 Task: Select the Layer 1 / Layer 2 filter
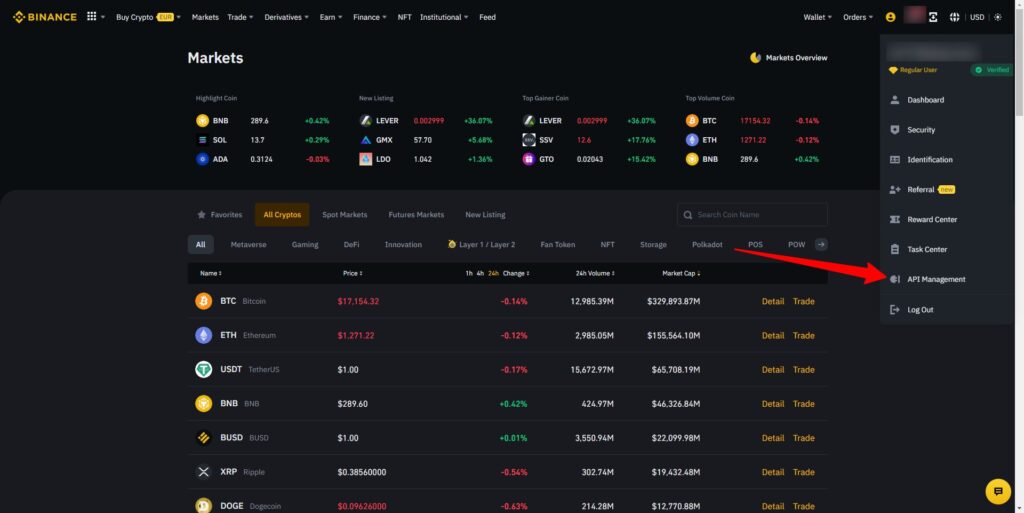point(481,245)
